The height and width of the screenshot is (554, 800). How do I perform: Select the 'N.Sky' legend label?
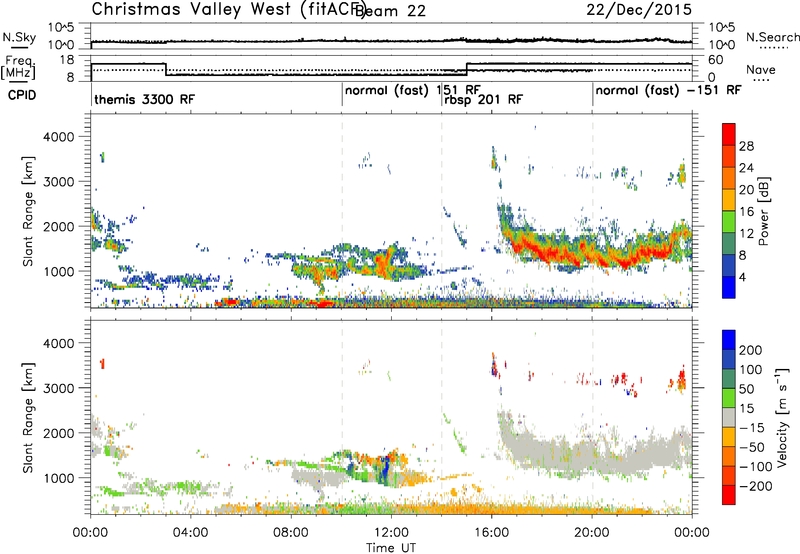(19, 37)
